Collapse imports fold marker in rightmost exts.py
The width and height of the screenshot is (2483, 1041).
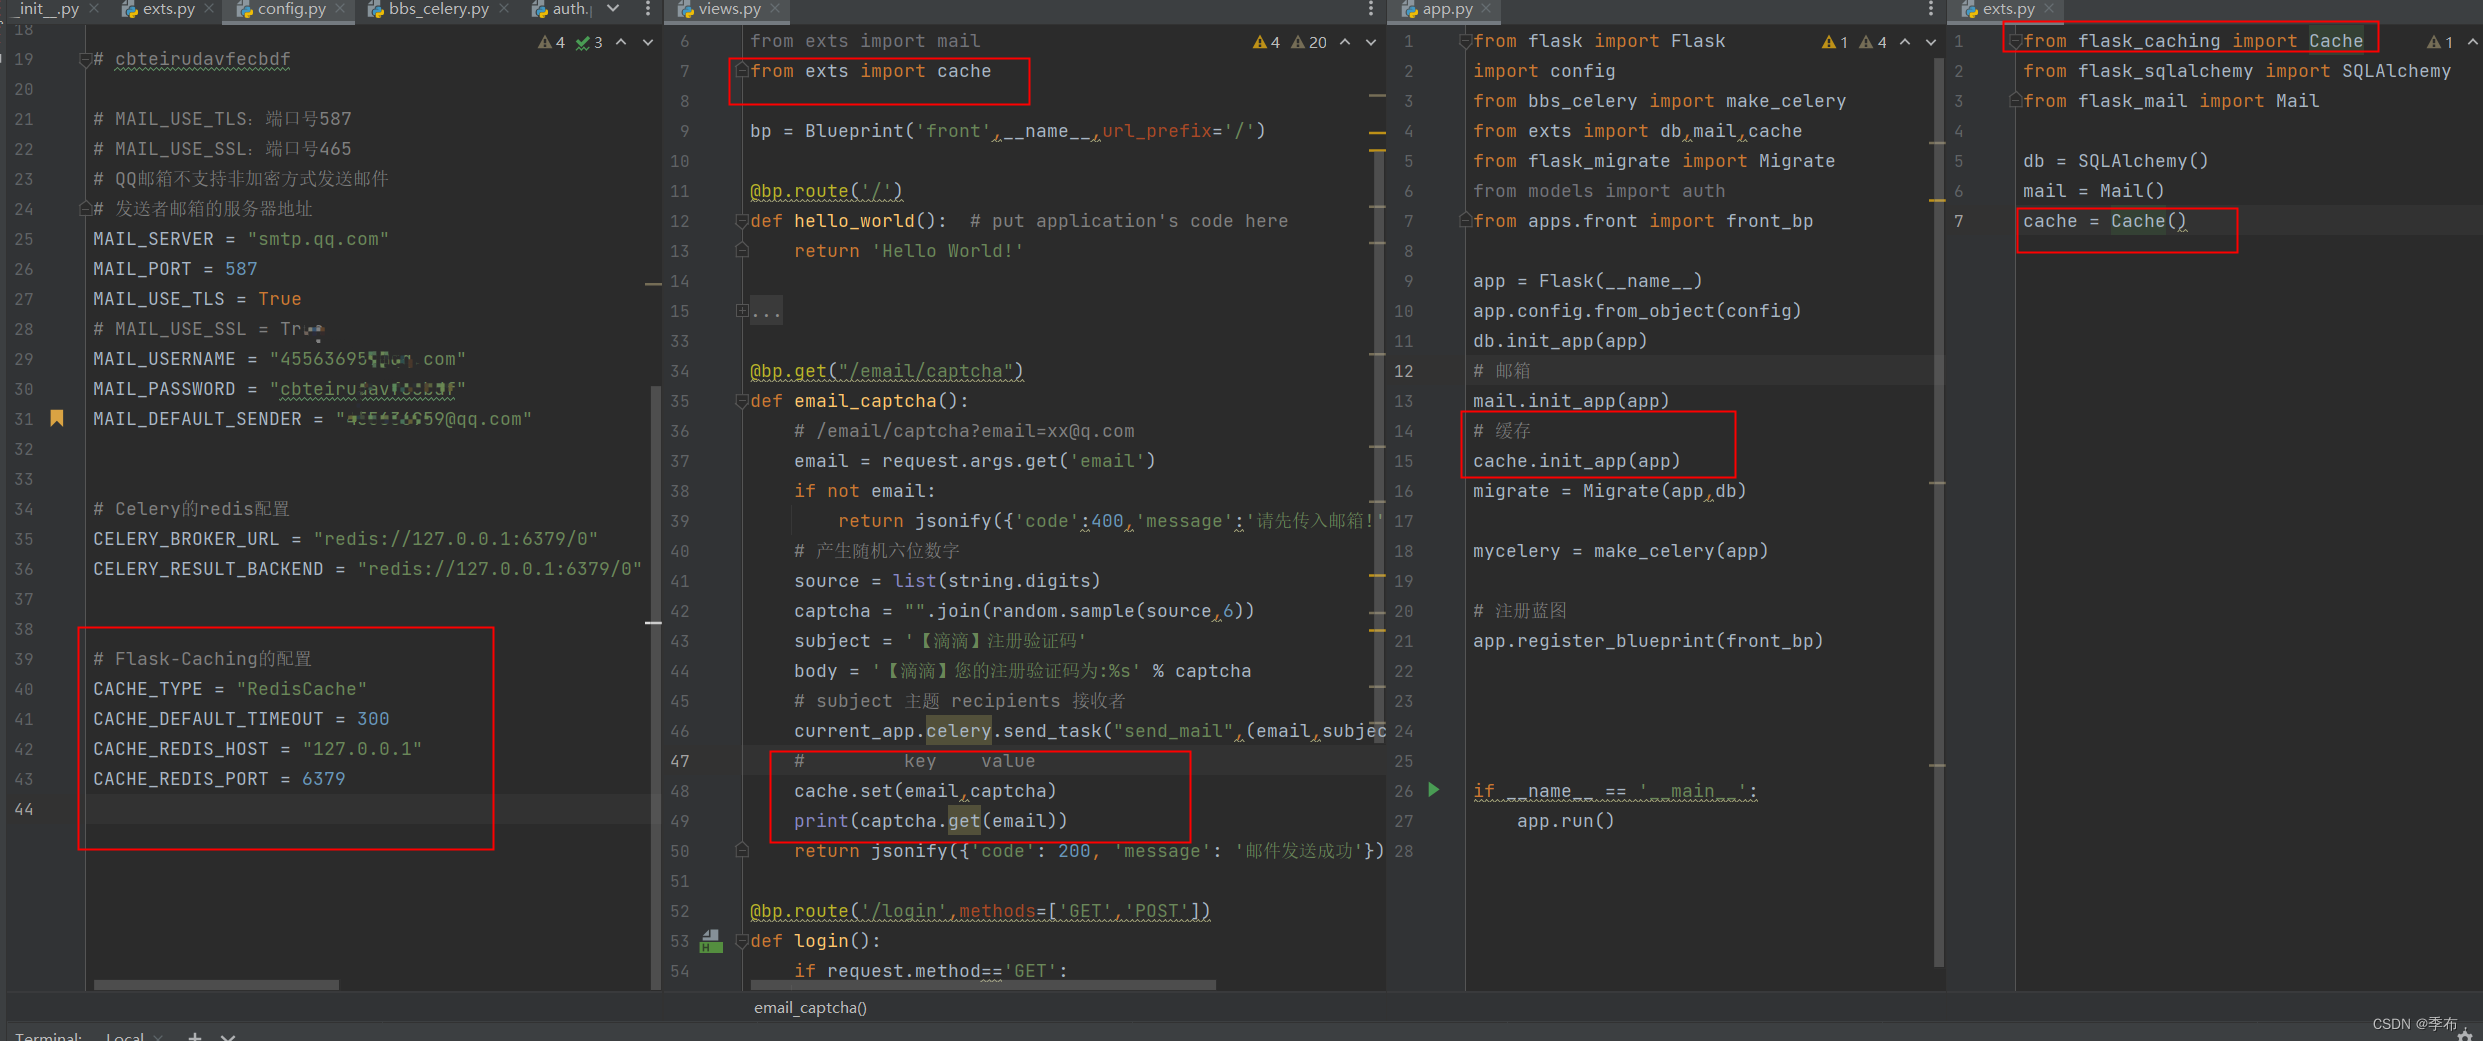[x=2016, y=41]
